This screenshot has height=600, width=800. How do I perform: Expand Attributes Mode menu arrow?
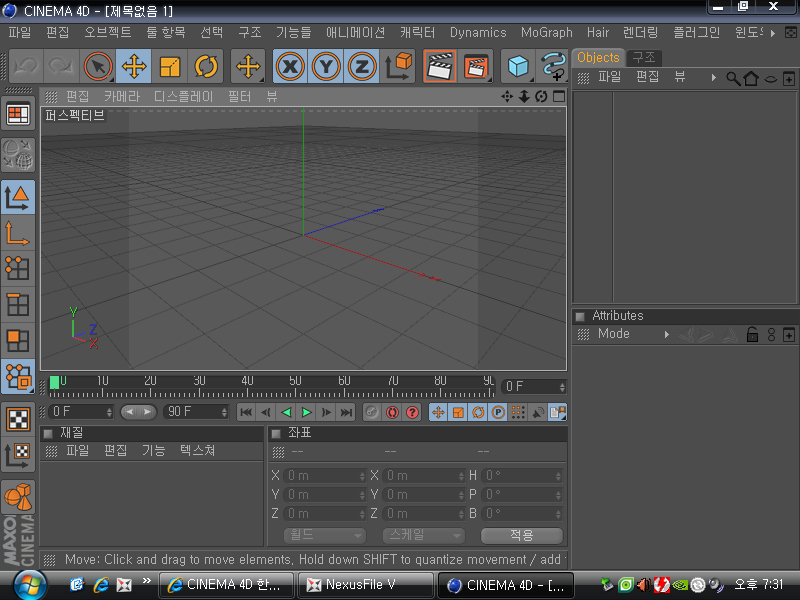(x=666, y=335)
